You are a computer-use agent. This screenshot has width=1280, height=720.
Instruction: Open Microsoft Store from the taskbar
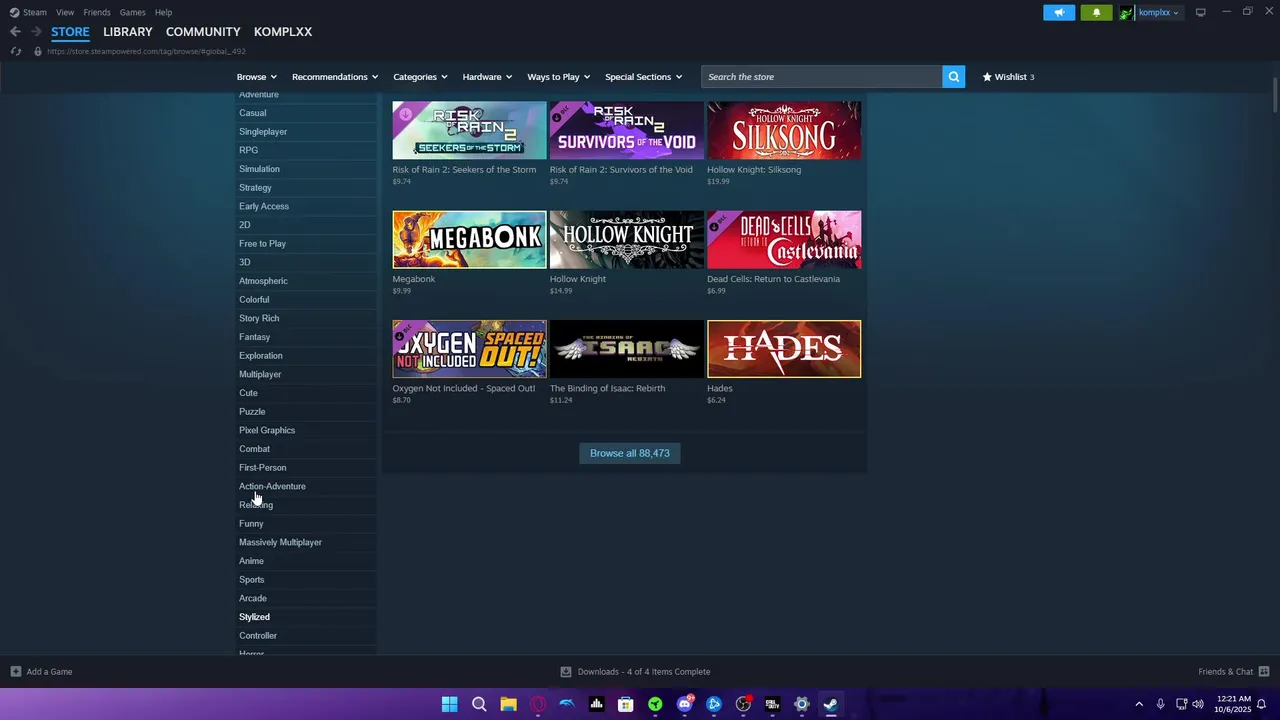pyautogui.click(x=626, y=704)
